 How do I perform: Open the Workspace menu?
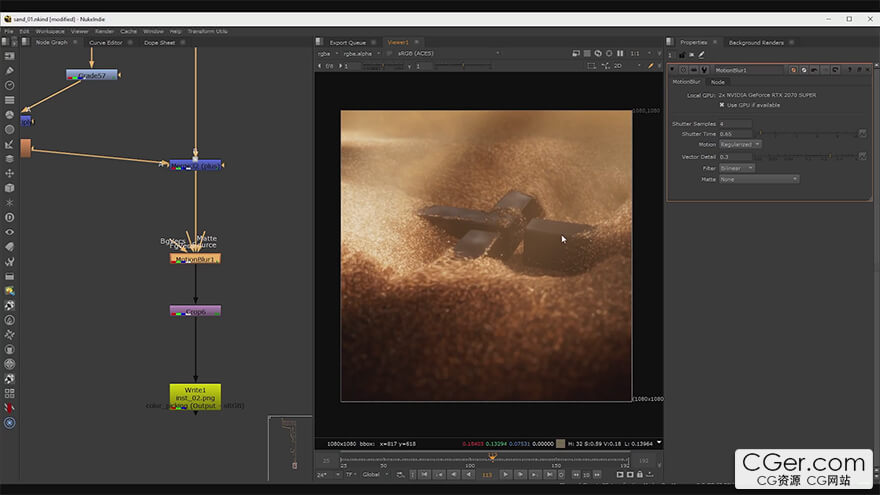(51, 31)
